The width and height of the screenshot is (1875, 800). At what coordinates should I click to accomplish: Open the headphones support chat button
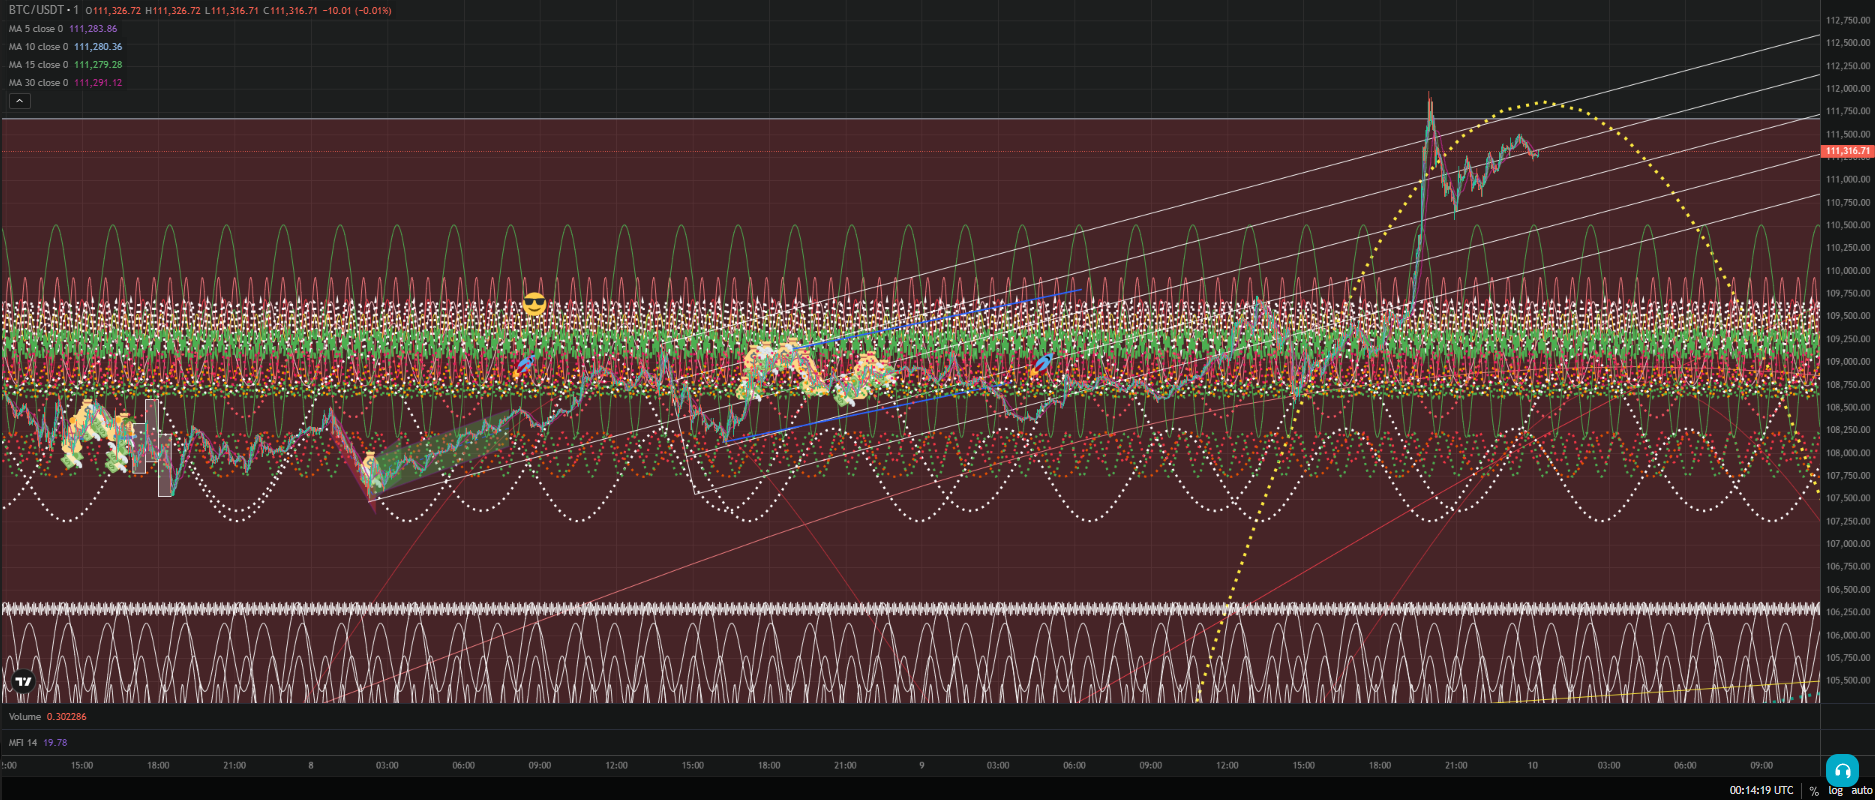1842,771
